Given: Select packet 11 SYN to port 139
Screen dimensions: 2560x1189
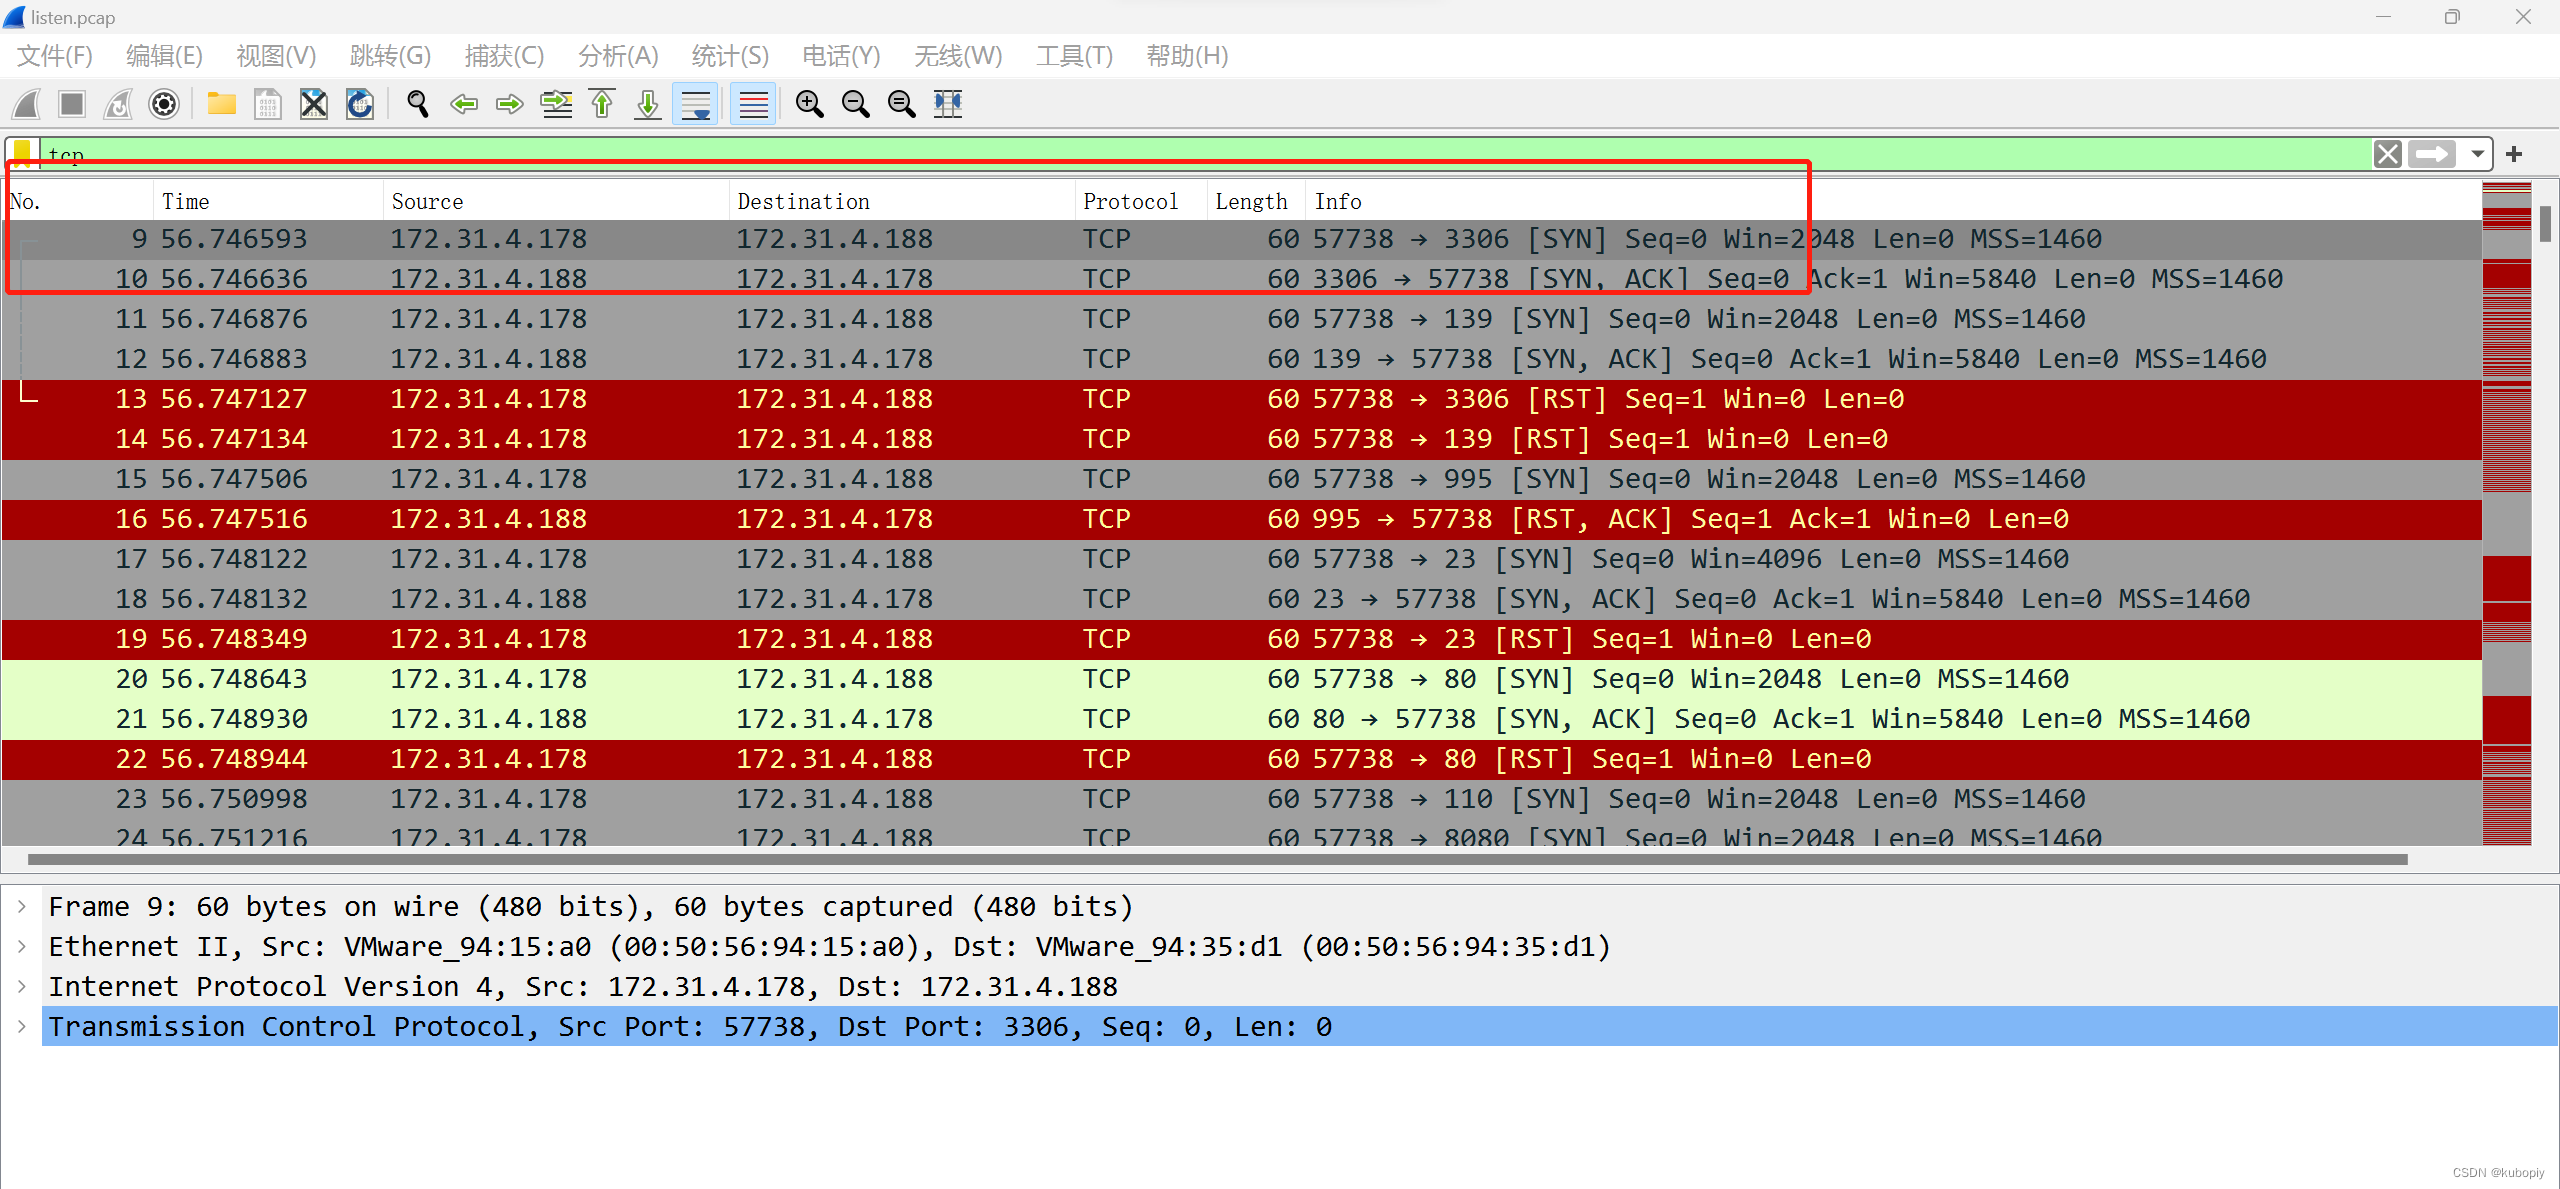Looking at the screenshot, I should tap(1242, 319).
